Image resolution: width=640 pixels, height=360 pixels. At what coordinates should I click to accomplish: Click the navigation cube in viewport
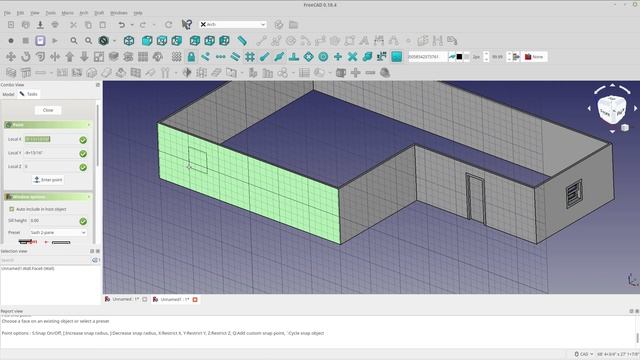(x=612, y=109)
